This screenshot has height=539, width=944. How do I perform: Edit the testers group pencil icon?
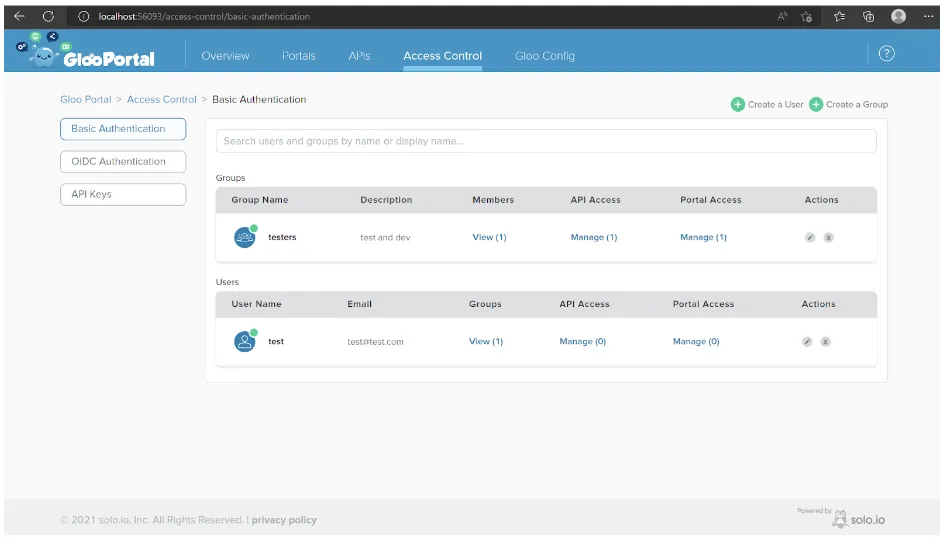pyautogui.click(x=810, y=237)
